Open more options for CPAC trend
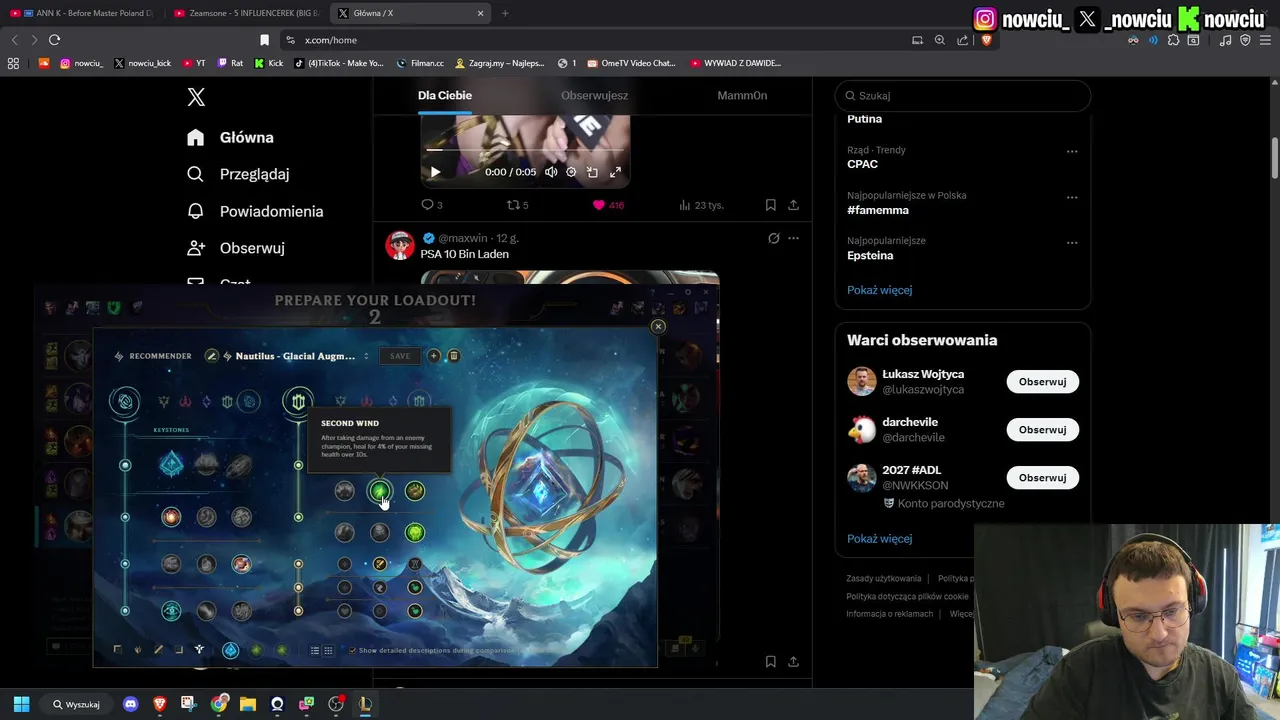Viewport: 1280px width, 720px height. 1072,152
